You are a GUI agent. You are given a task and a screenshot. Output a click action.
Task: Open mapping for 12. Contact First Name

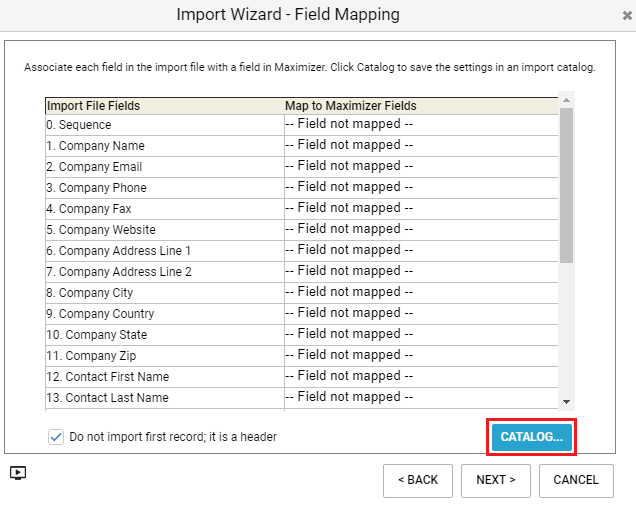[421, 377]
